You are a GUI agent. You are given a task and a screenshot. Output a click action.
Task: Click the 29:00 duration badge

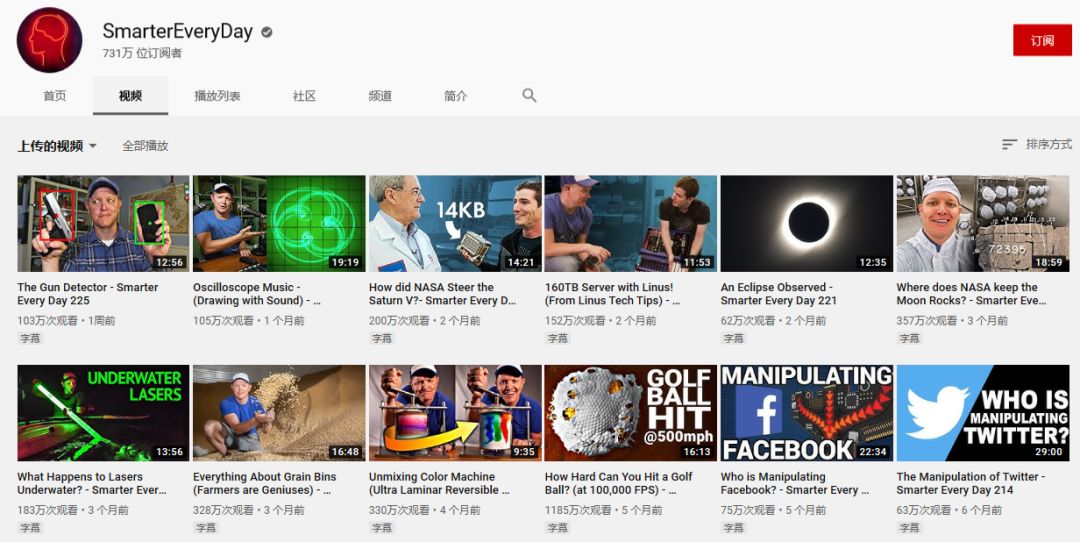pos(1048,452)
